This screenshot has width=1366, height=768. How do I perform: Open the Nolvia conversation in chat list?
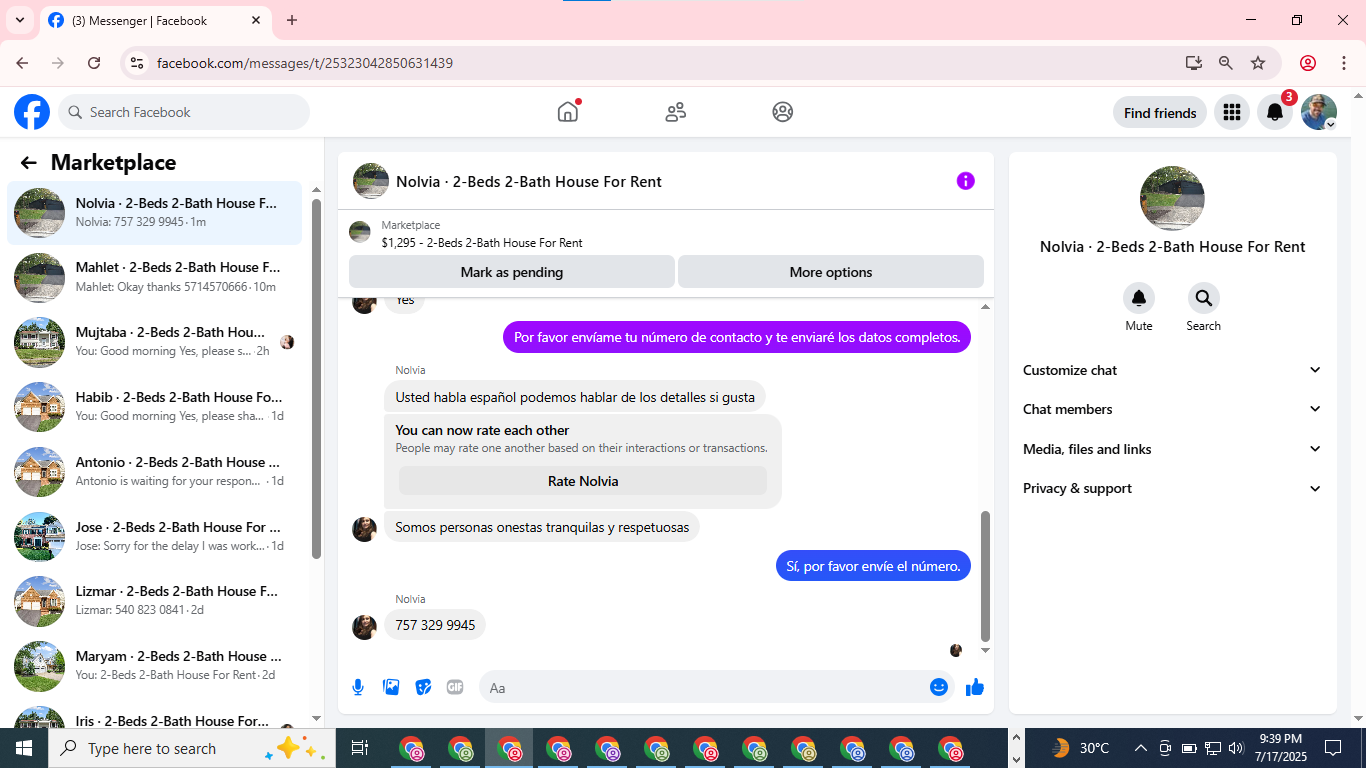point(155,212)
